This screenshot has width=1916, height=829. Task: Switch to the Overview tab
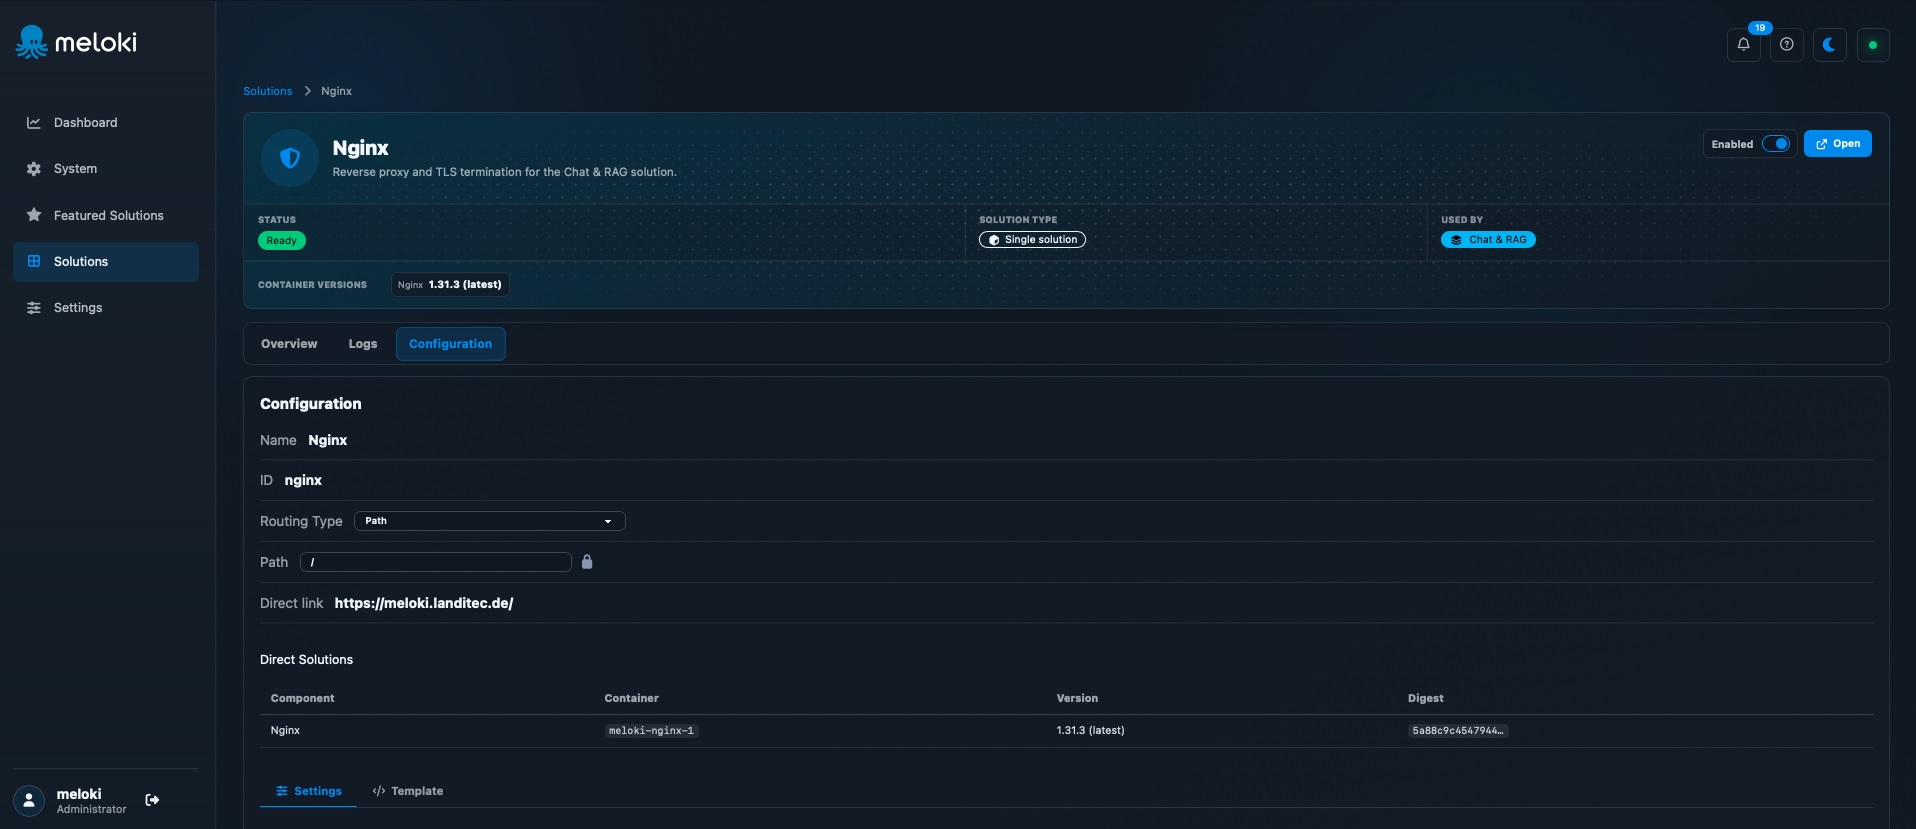[x=289, y=344]
